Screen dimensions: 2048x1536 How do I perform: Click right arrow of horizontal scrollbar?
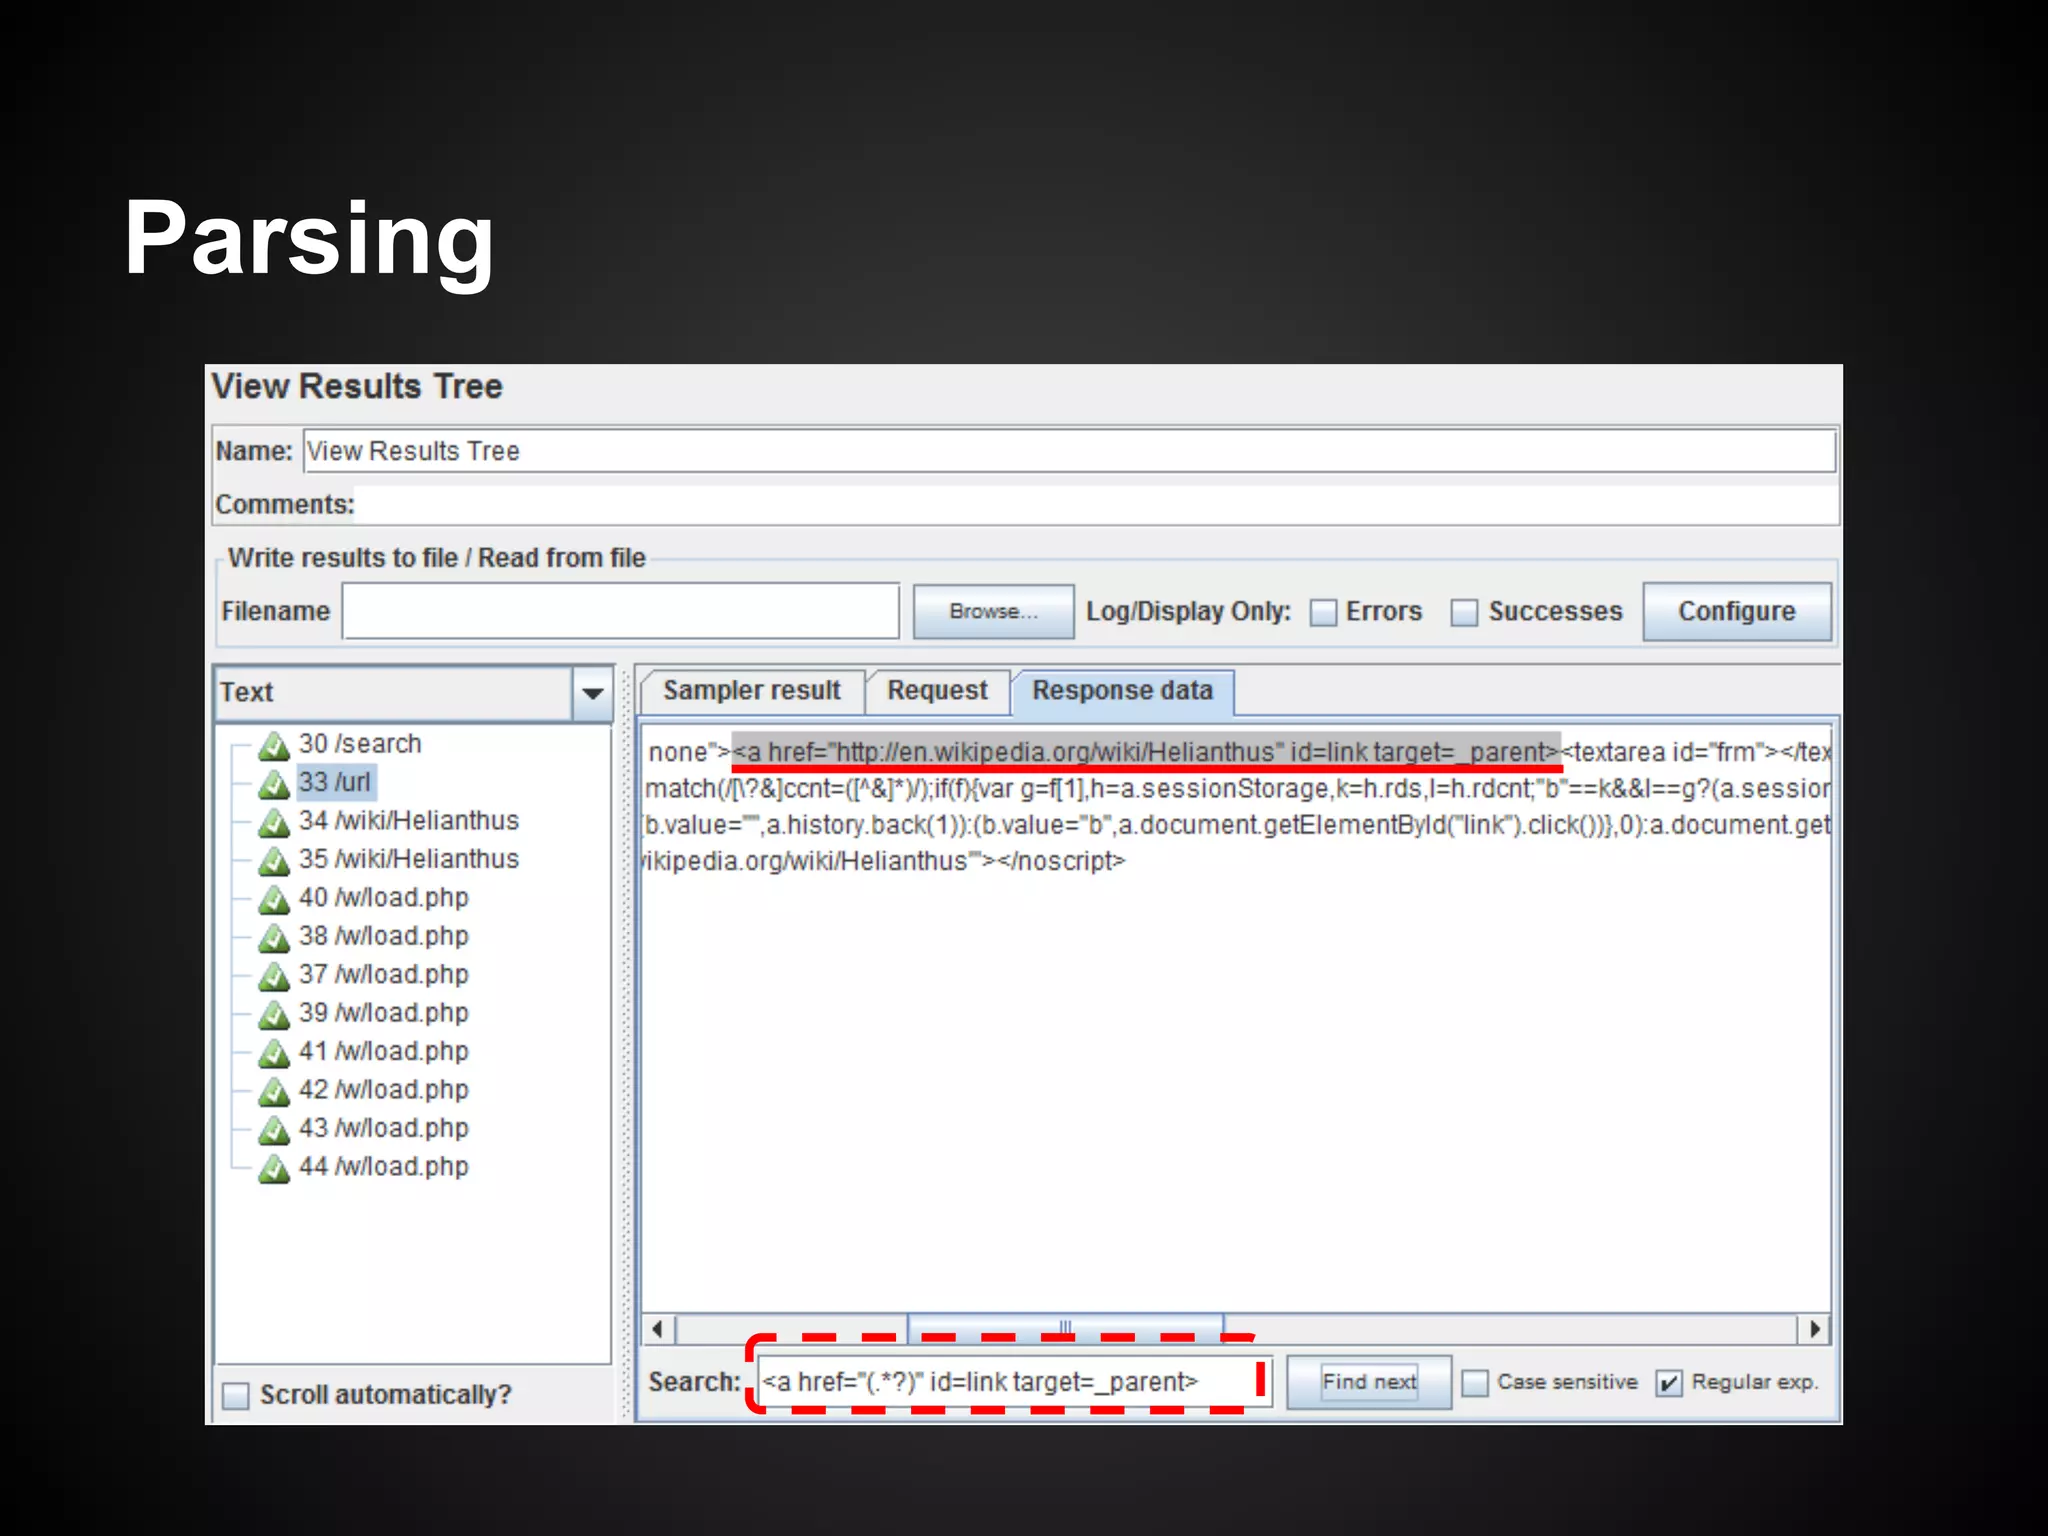(x=1814, y=1329)
